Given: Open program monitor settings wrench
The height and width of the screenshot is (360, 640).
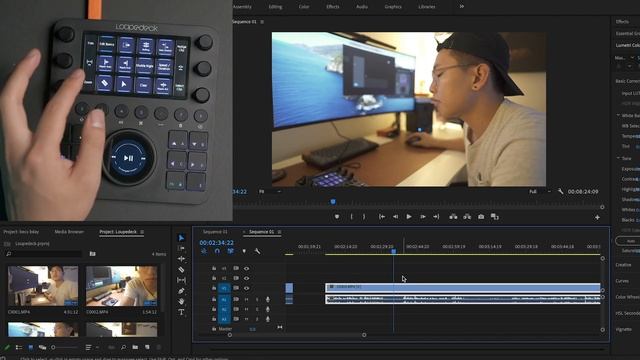Looking at the screenshot, I should [560, 191].
